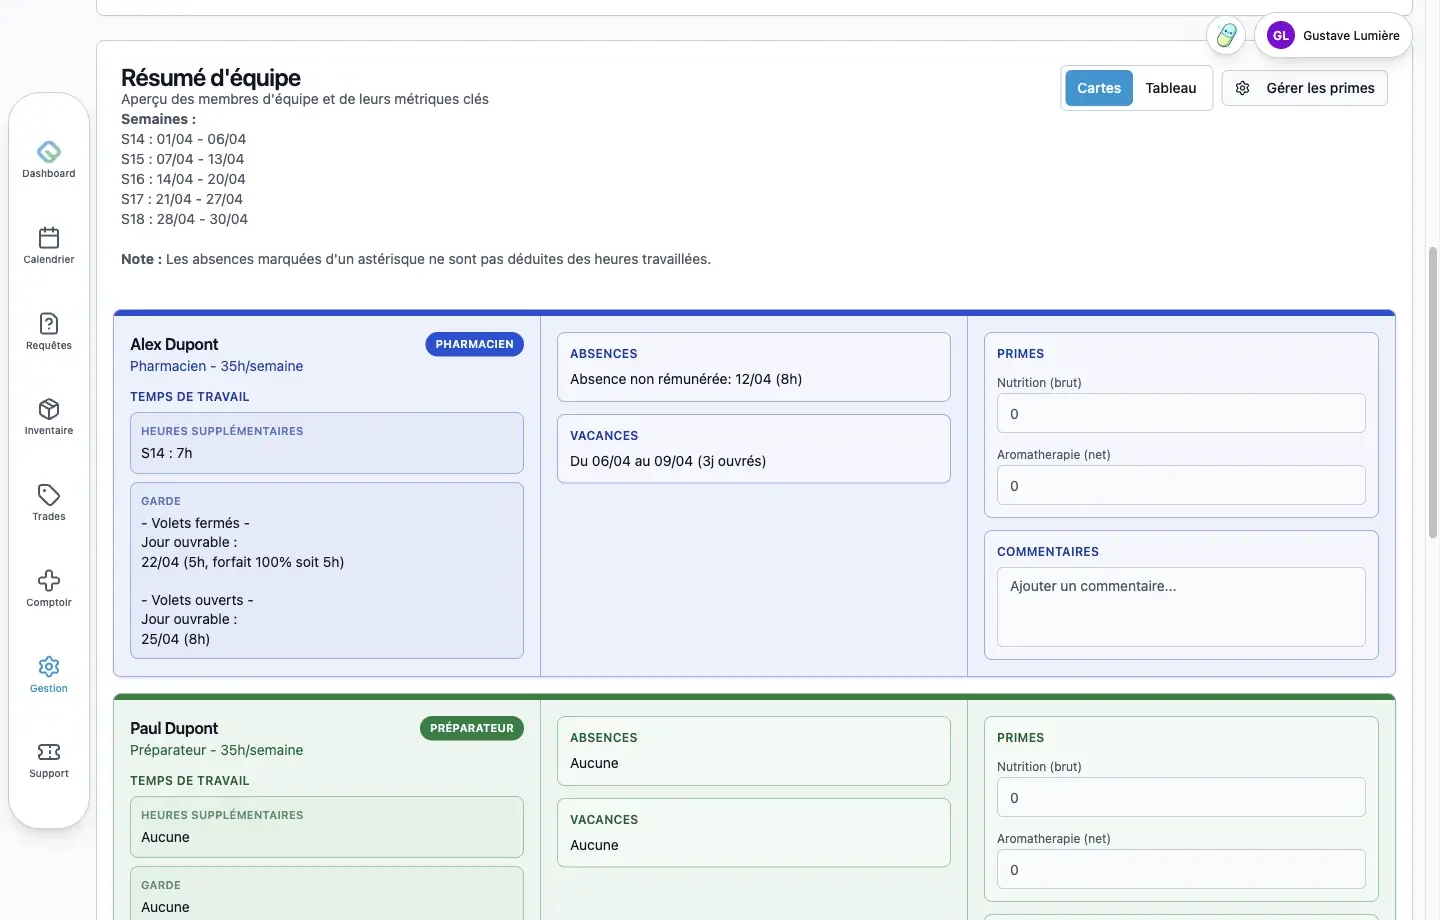Click Paul Dupont's 'TEMPS DE TRAVAIL' label

tap(190, 781)
